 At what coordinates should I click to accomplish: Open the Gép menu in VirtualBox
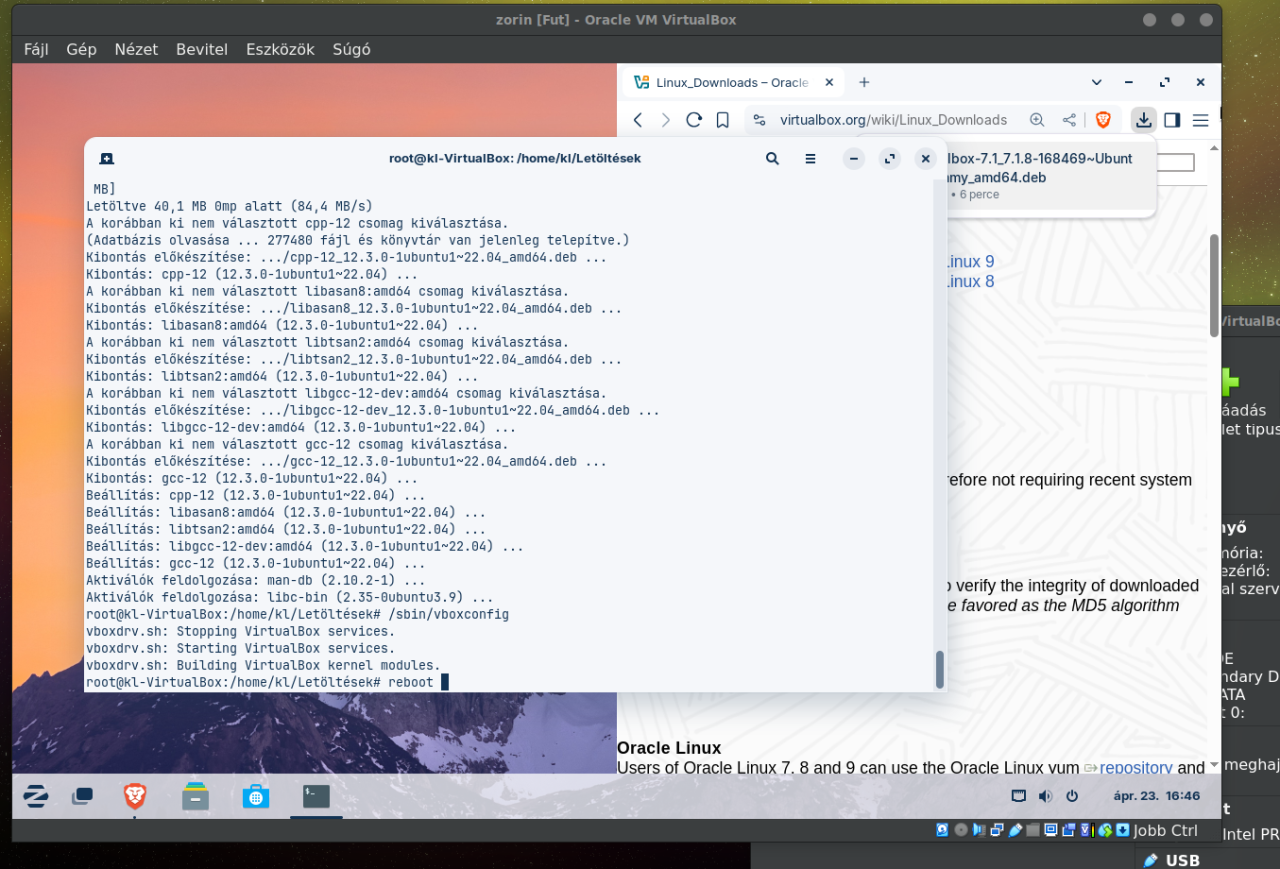(81, 49)
